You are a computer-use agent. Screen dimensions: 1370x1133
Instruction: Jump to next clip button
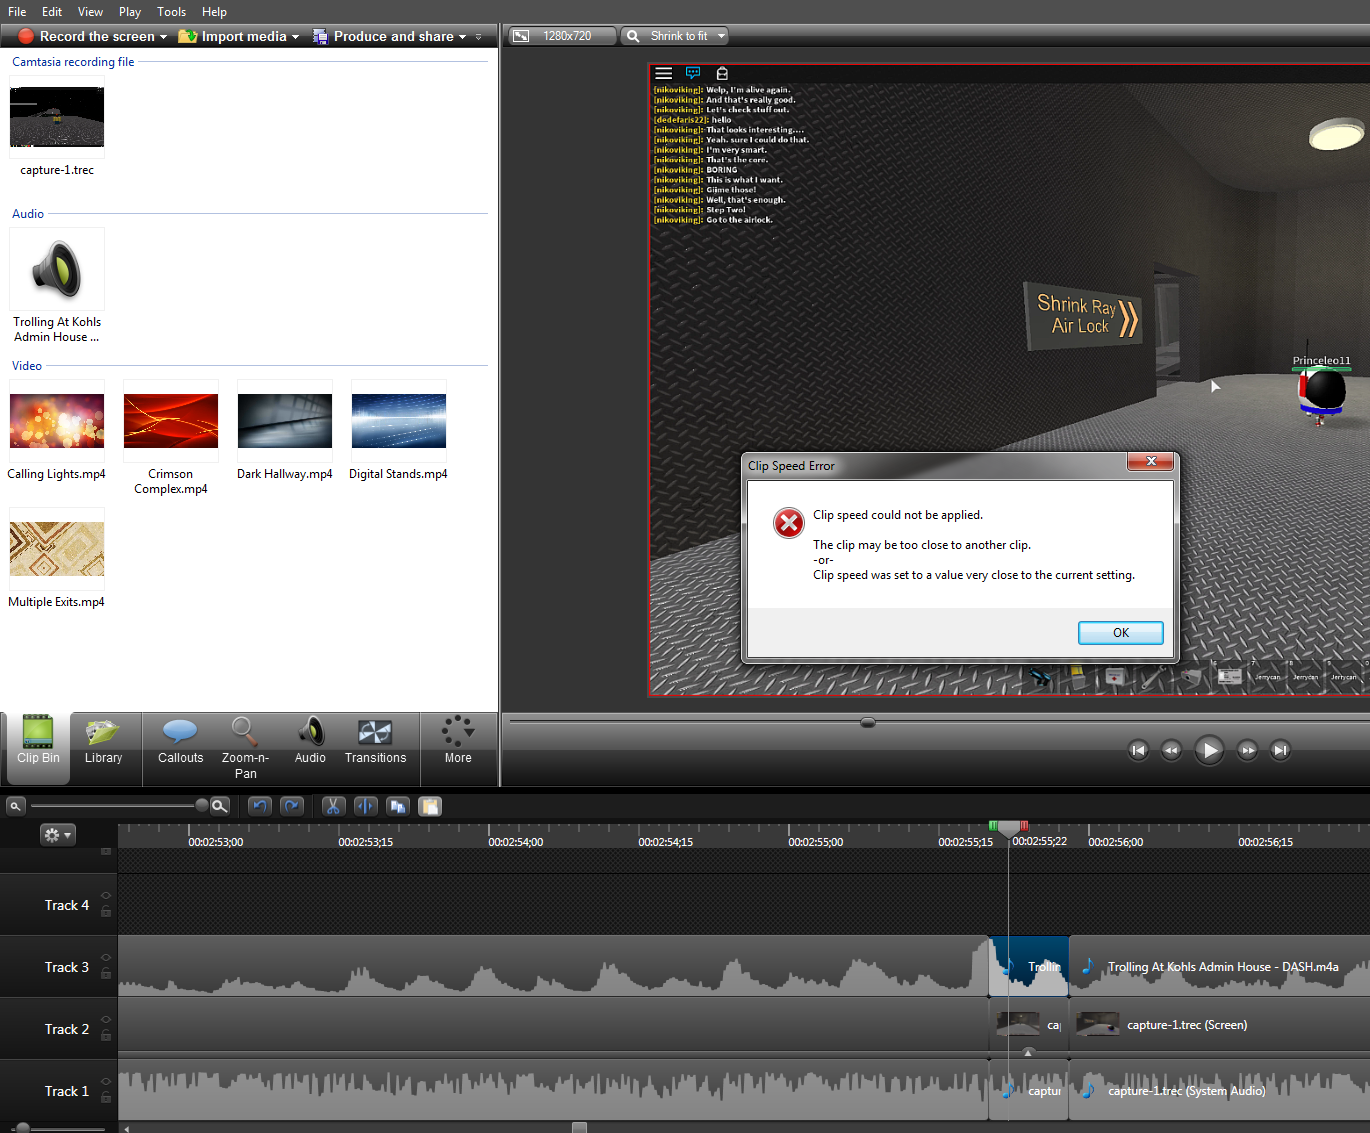[1280, 750]
